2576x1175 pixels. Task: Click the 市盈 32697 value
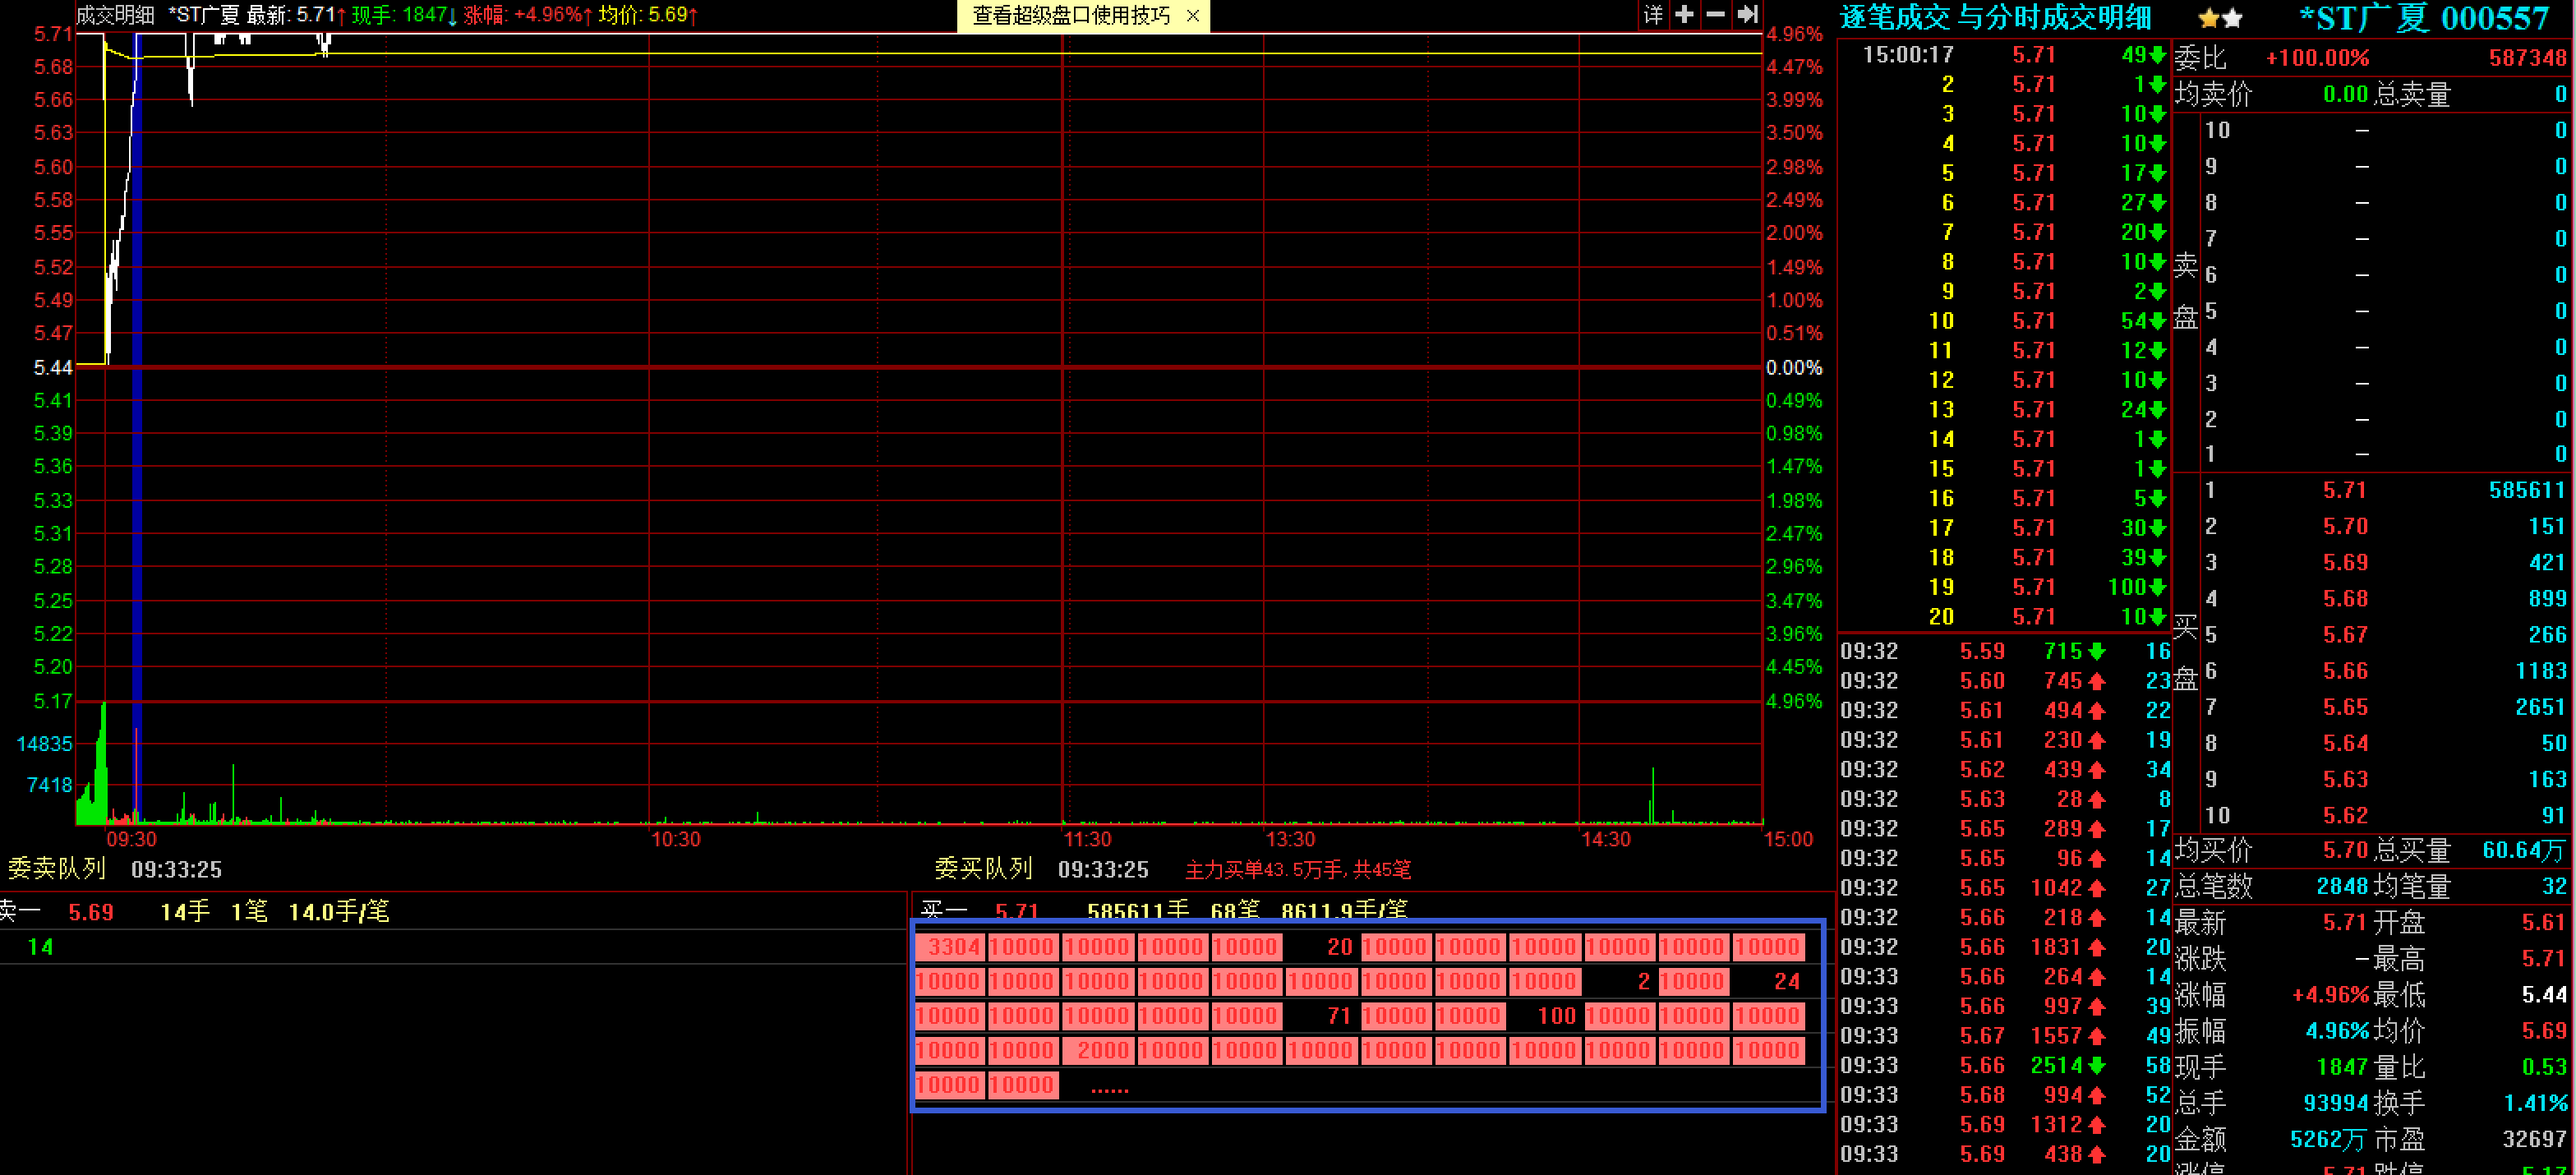[x=2533, y=1139]
